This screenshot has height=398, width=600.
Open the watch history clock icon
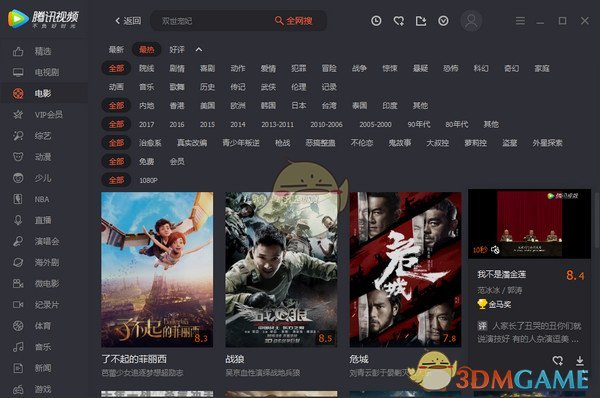376,21
